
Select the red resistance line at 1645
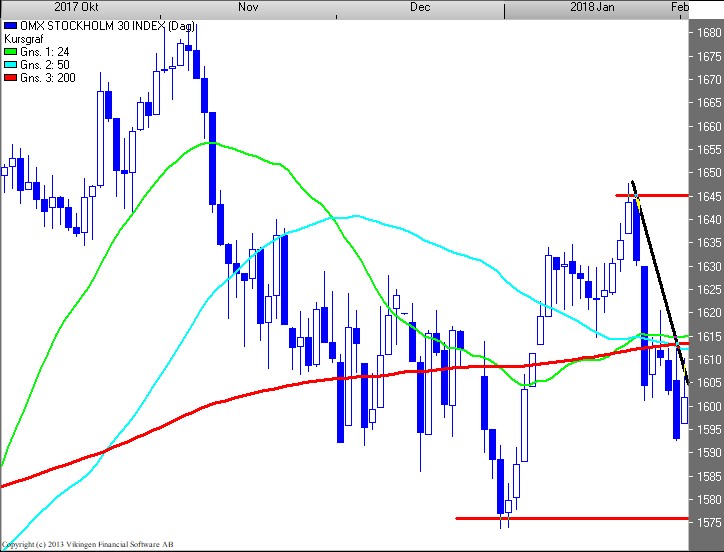[x=660, y=195]
